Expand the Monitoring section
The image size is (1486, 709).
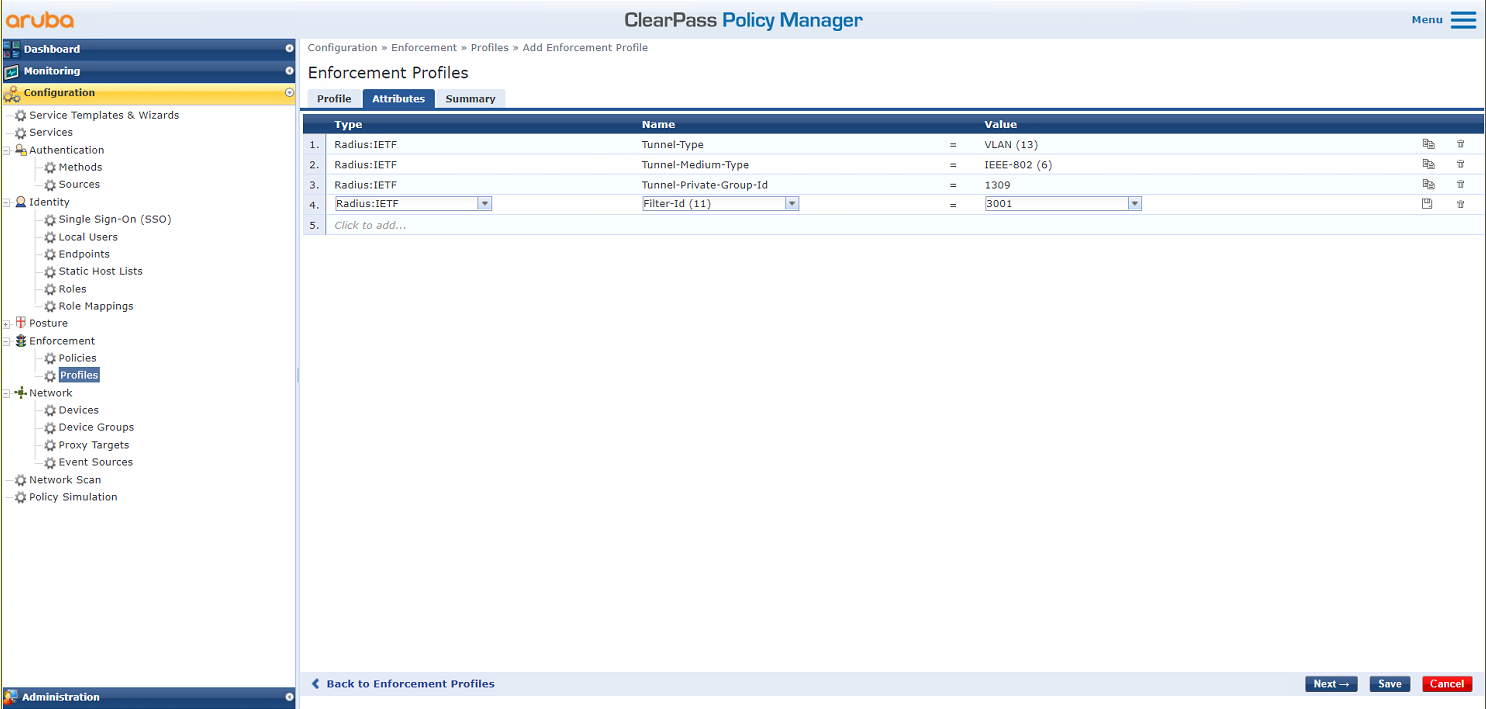click(x=289, y=71)
